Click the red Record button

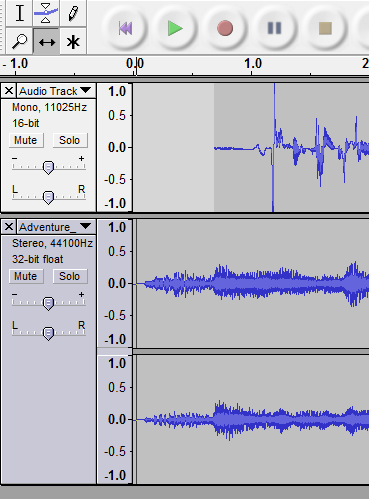(x=225, y=28)
